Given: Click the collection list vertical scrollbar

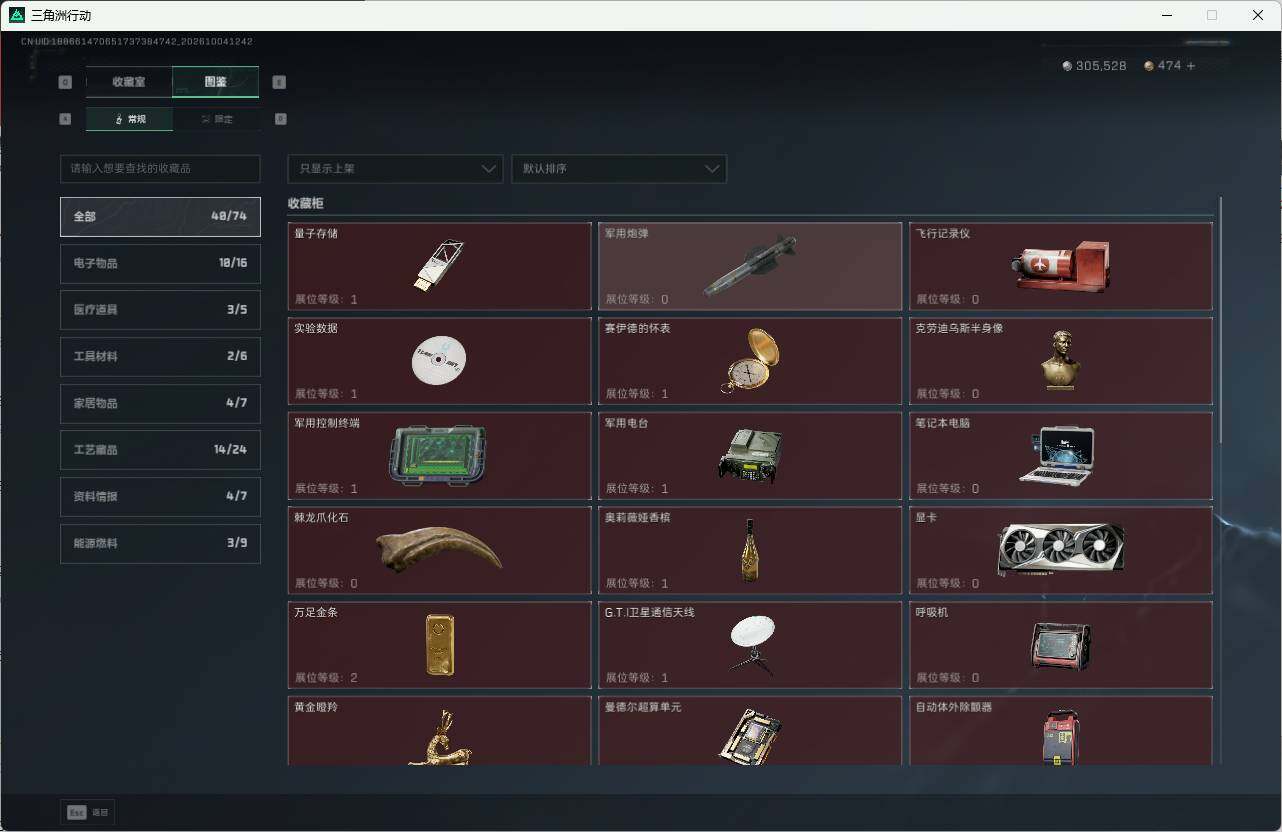Looking at the screenshot, I should [1221, 320].
